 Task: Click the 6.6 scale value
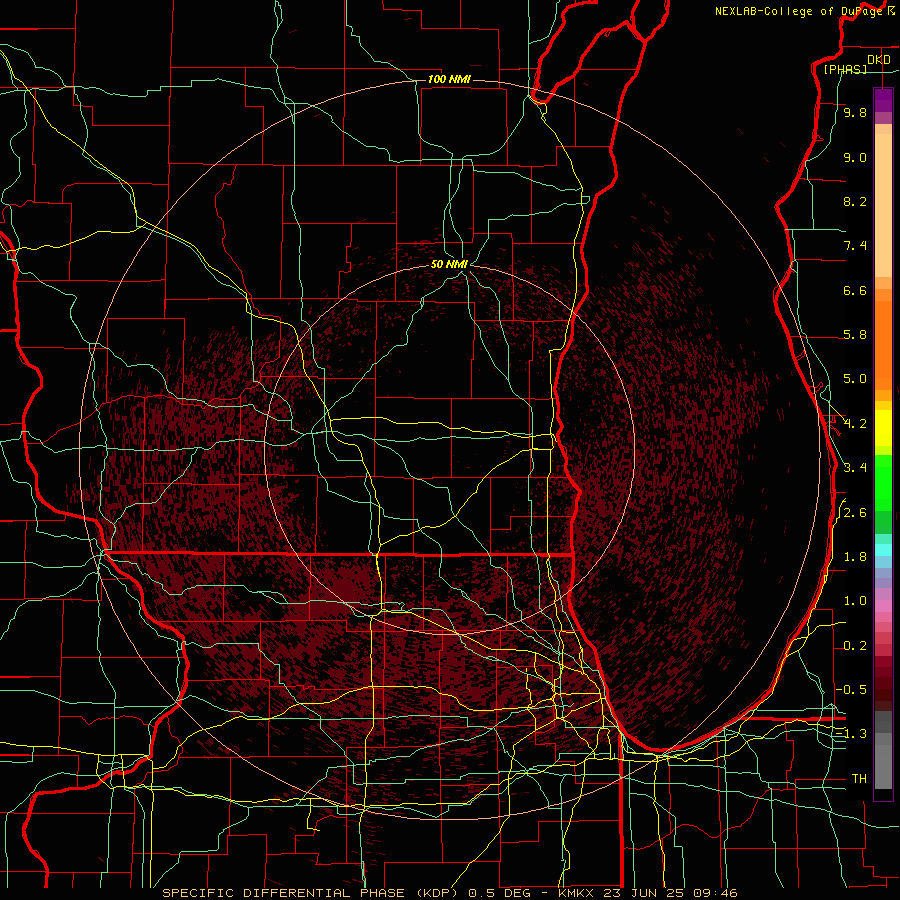pos(855,290)
